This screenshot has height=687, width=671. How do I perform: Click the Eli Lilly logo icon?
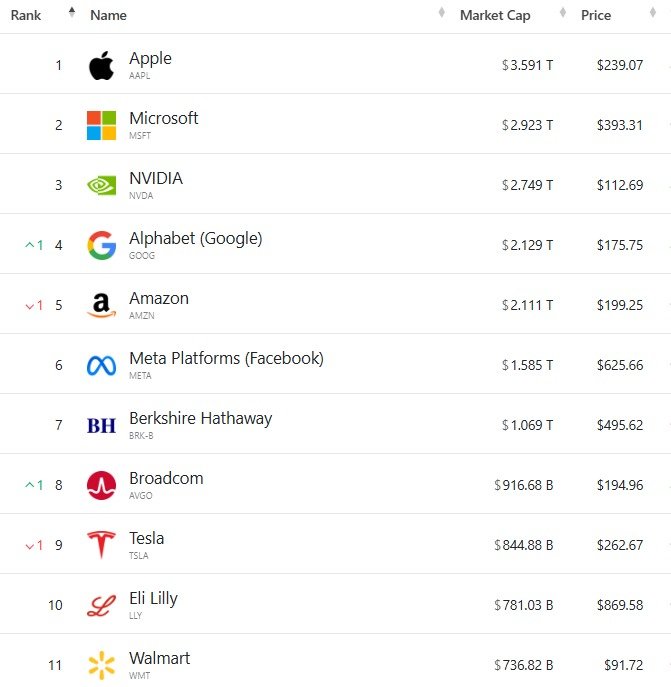coord(101,605)
